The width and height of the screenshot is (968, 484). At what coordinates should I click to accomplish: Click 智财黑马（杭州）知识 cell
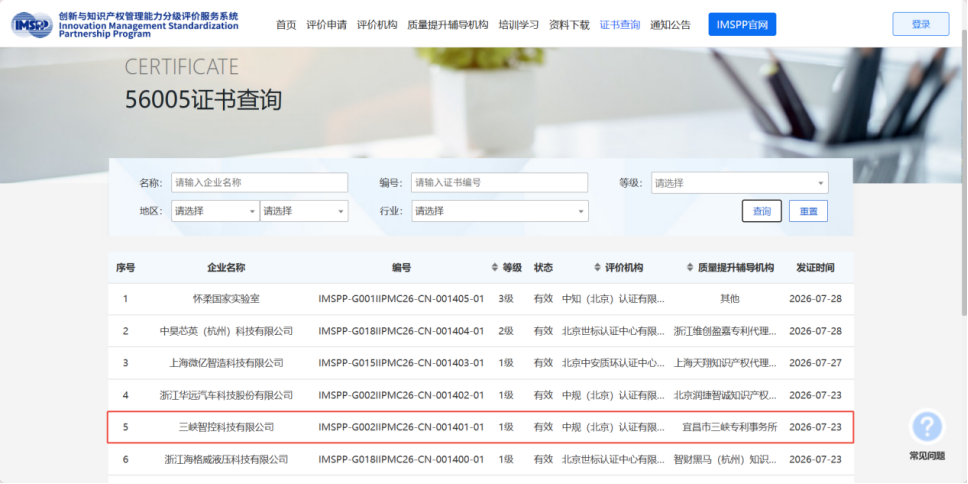pyautogui.click(x=725, y=459)
